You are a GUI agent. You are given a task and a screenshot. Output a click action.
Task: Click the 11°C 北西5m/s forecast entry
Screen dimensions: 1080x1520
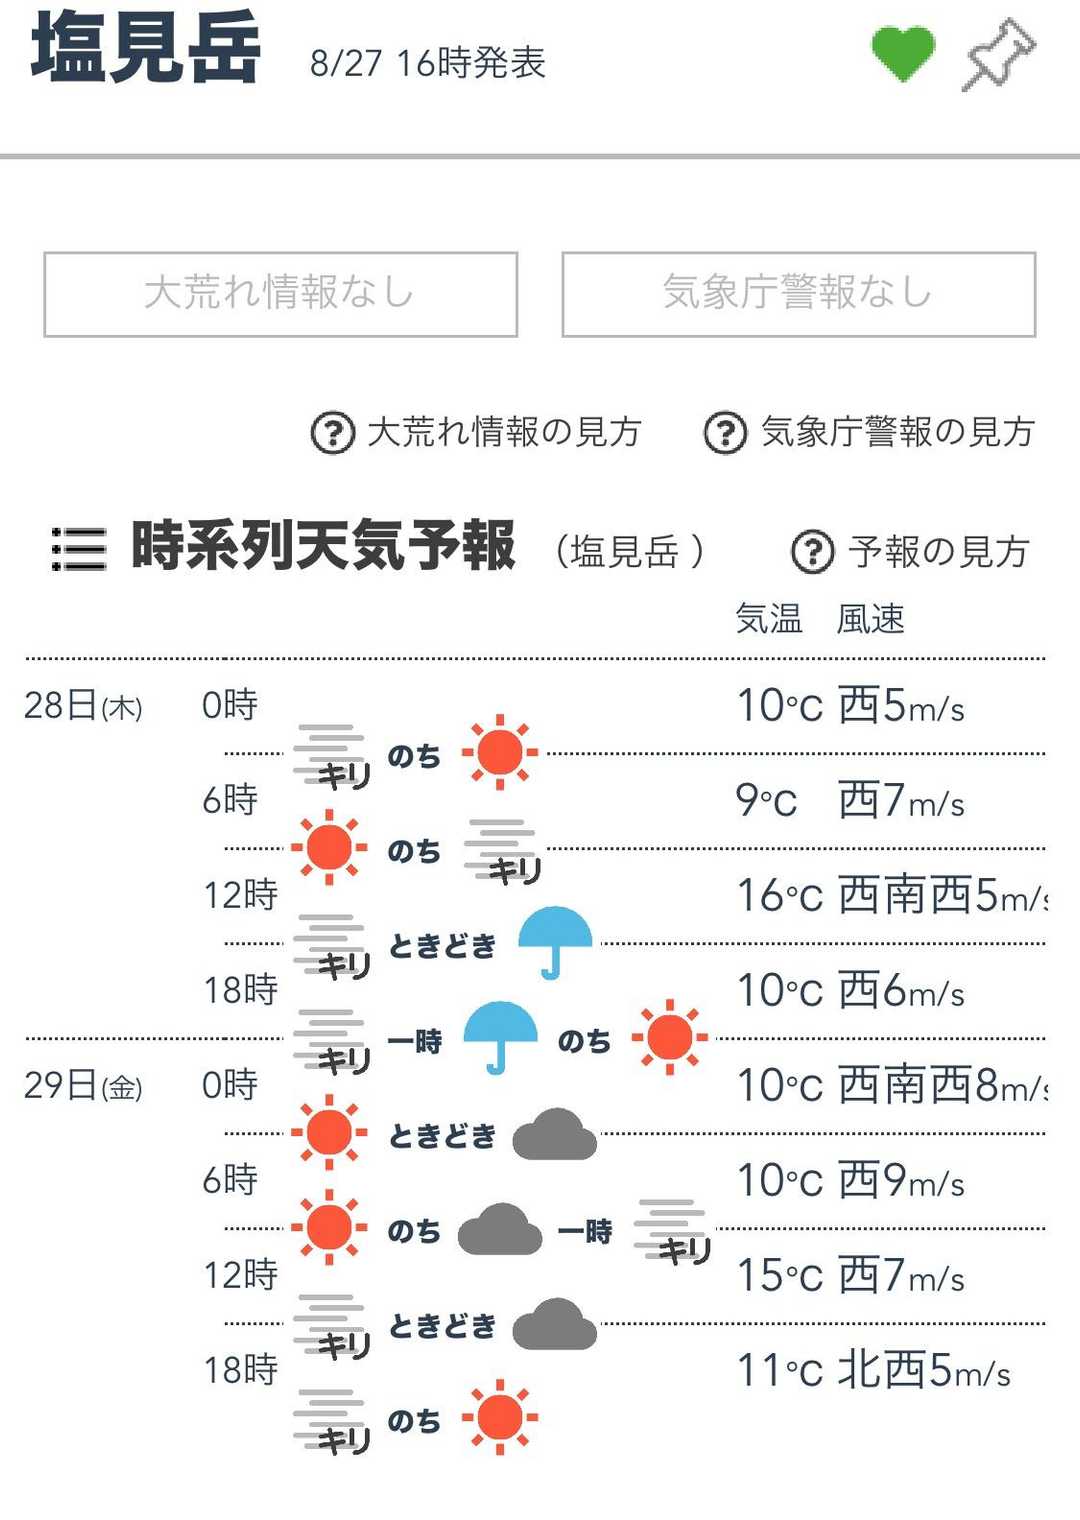872,1371
